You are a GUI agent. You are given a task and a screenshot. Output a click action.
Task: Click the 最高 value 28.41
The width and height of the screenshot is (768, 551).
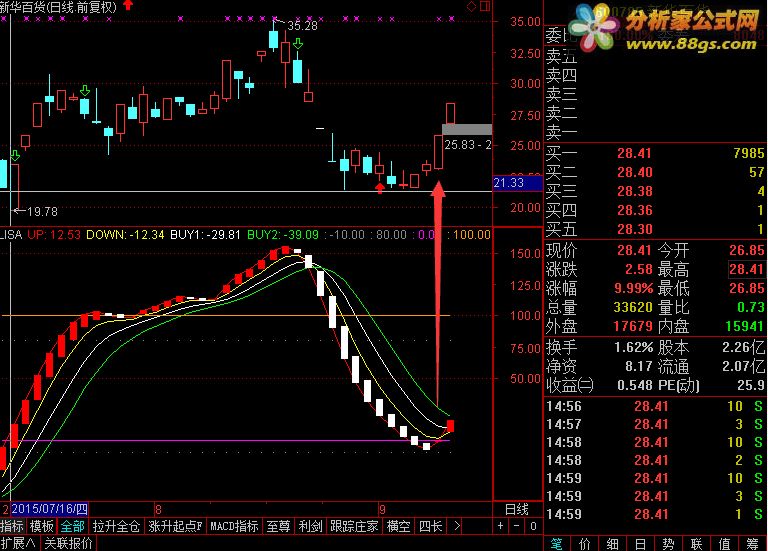click(746, 269)
